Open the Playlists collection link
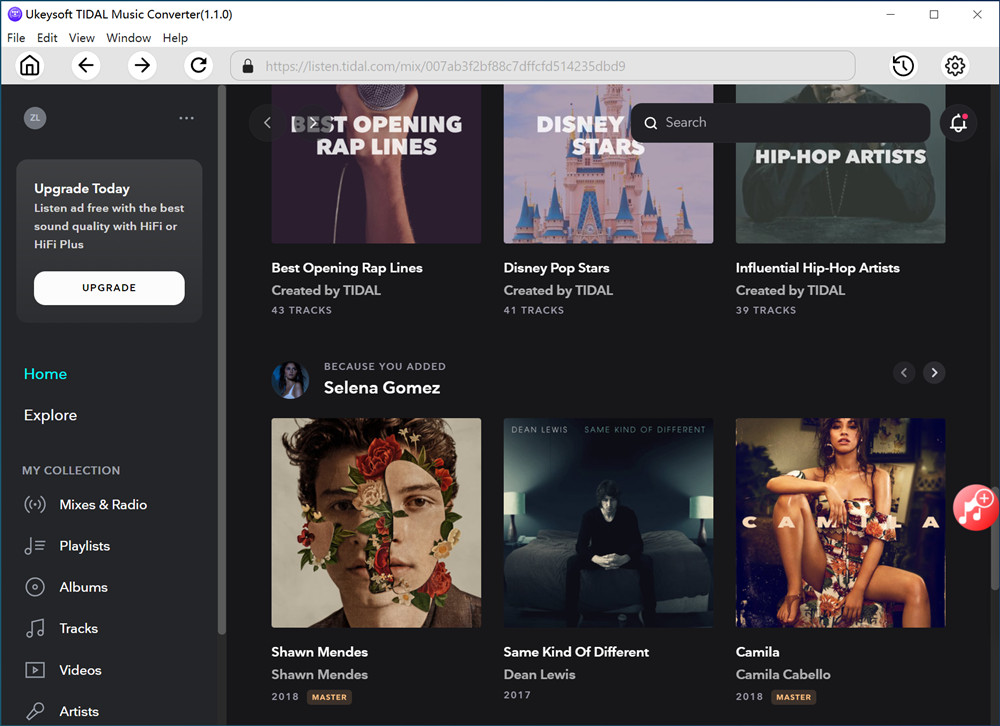The height and width of the screenshot is (726, 1000). click(85, 546)
